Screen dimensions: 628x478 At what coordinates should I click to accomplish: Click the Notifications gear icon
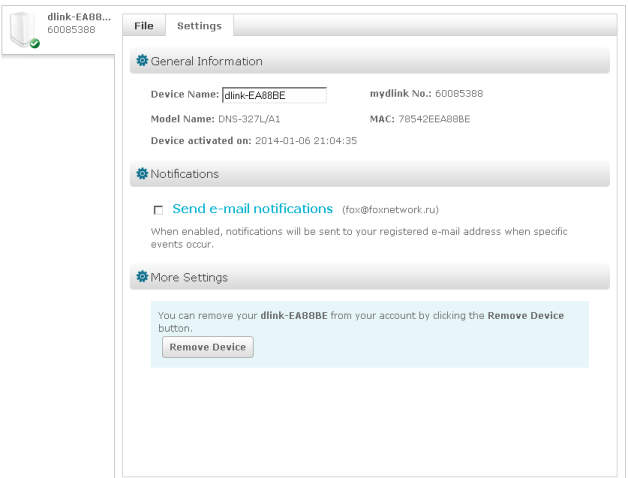142,173
